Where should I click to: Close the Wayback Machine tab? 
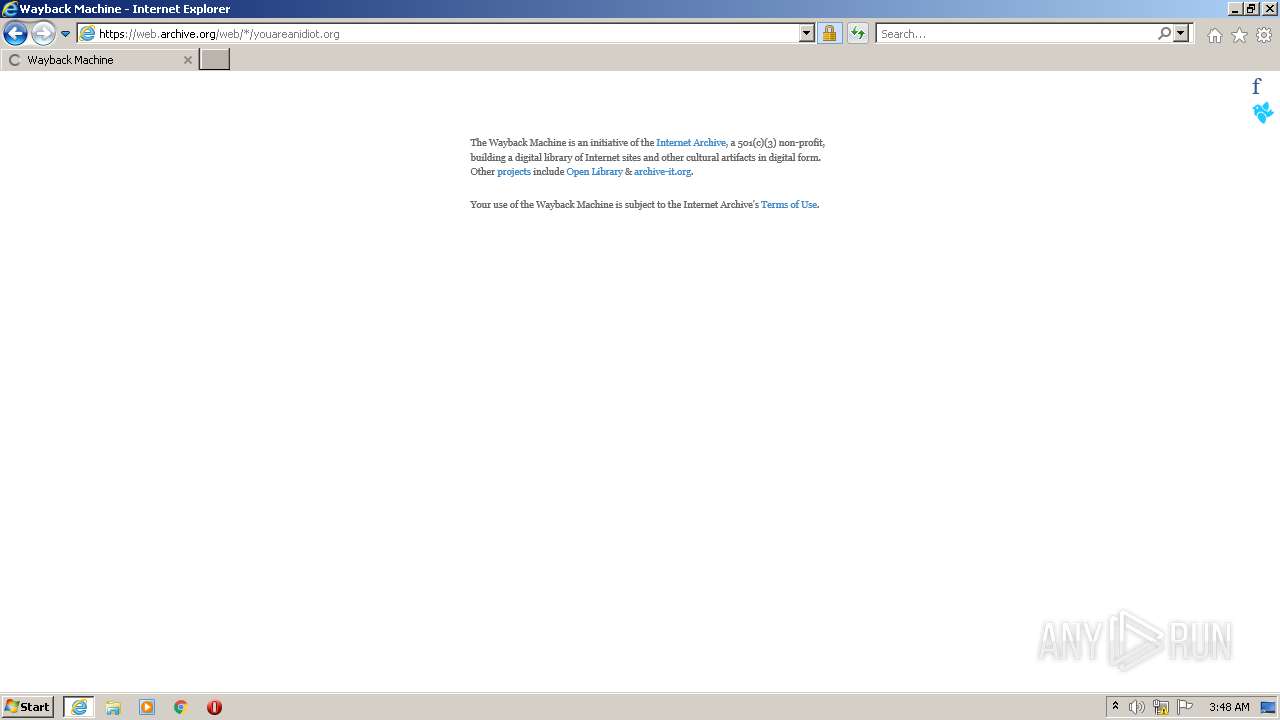(x=187, y=60)
